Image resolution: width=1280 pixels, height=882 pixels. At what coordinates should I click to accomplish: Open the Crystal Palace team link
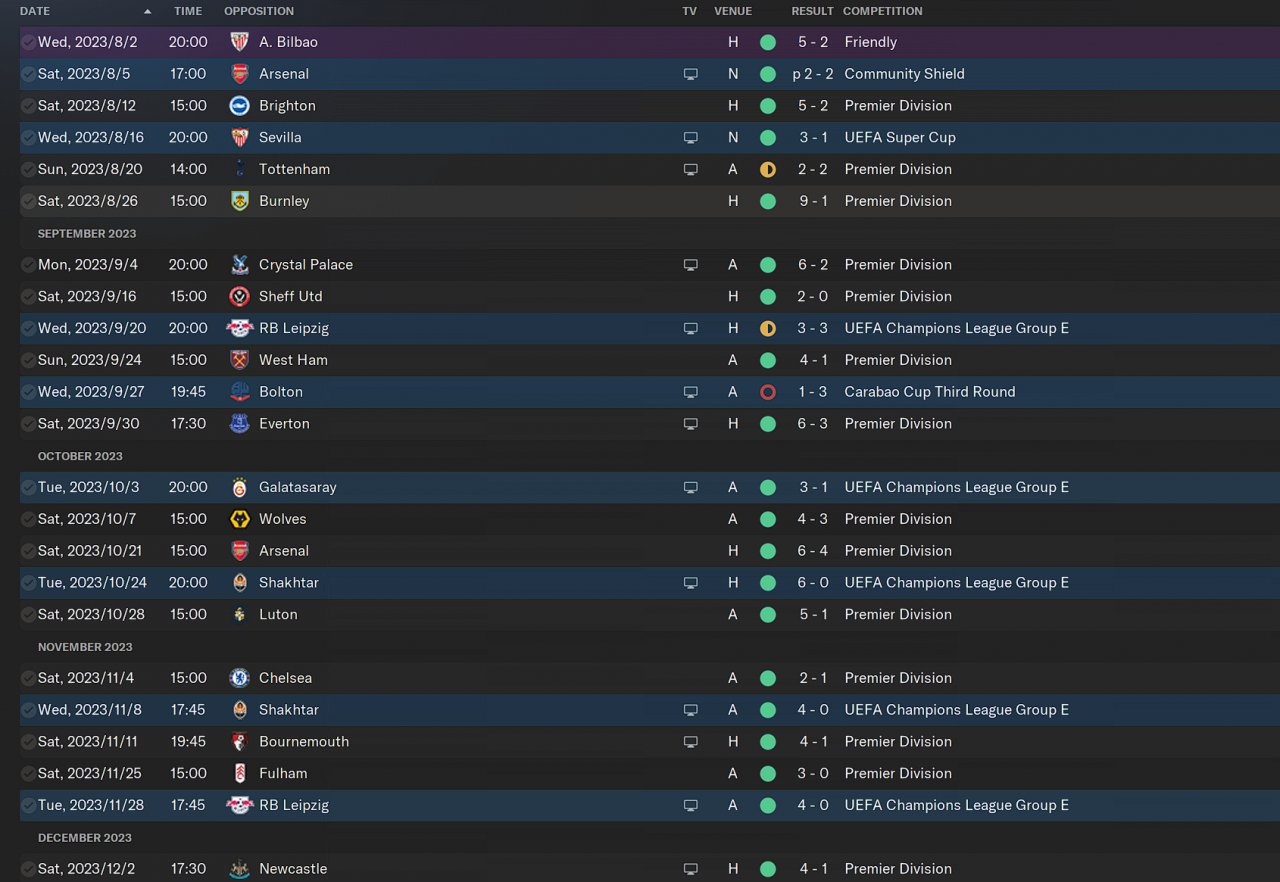coord(305,265)
